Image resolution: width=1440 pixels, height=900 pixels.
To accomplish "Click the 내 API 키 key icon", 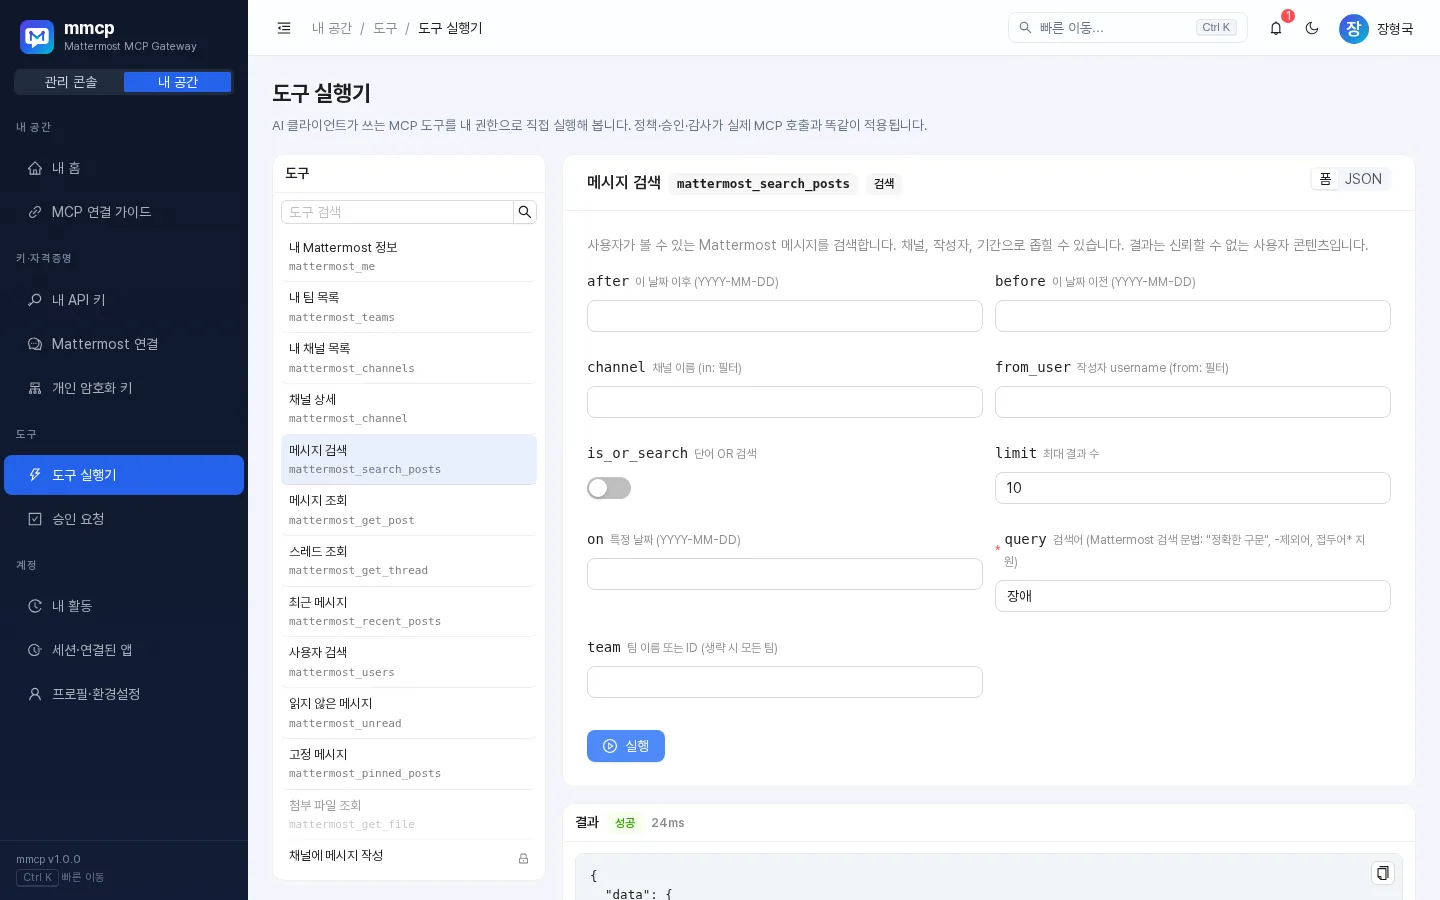I will pos(35,300).
